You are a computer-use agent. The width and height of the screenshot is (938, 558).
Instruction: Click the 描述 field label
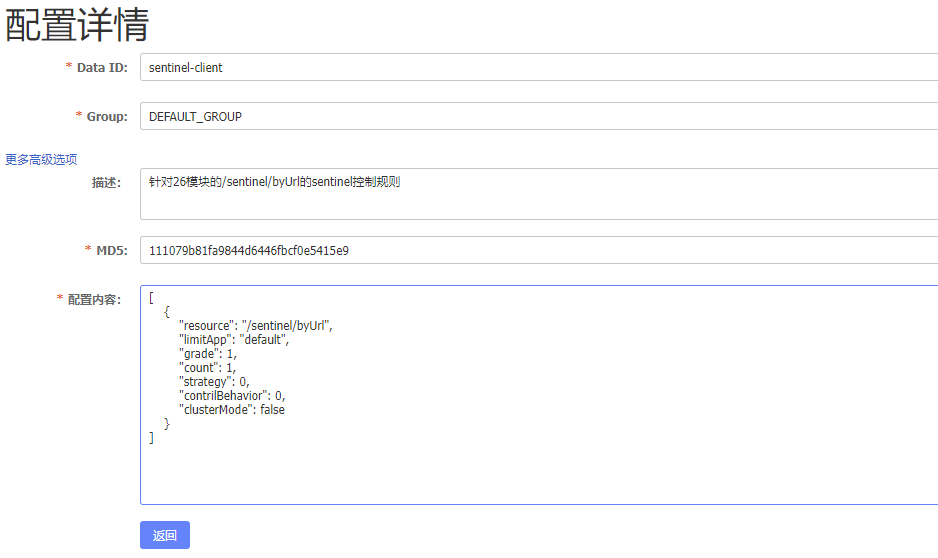click(x=106, y=183)
